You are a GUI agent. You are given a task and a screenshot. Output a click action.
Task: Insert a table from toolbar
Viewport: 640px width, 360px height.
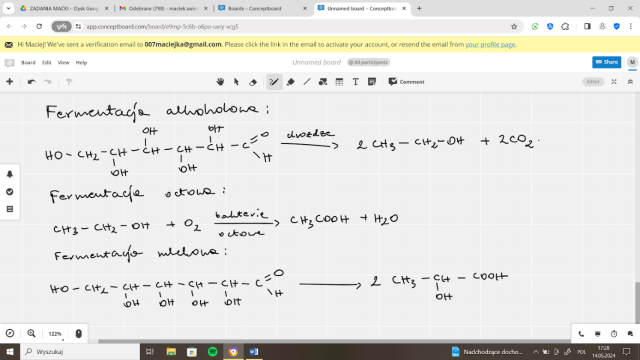click(339, 82)
